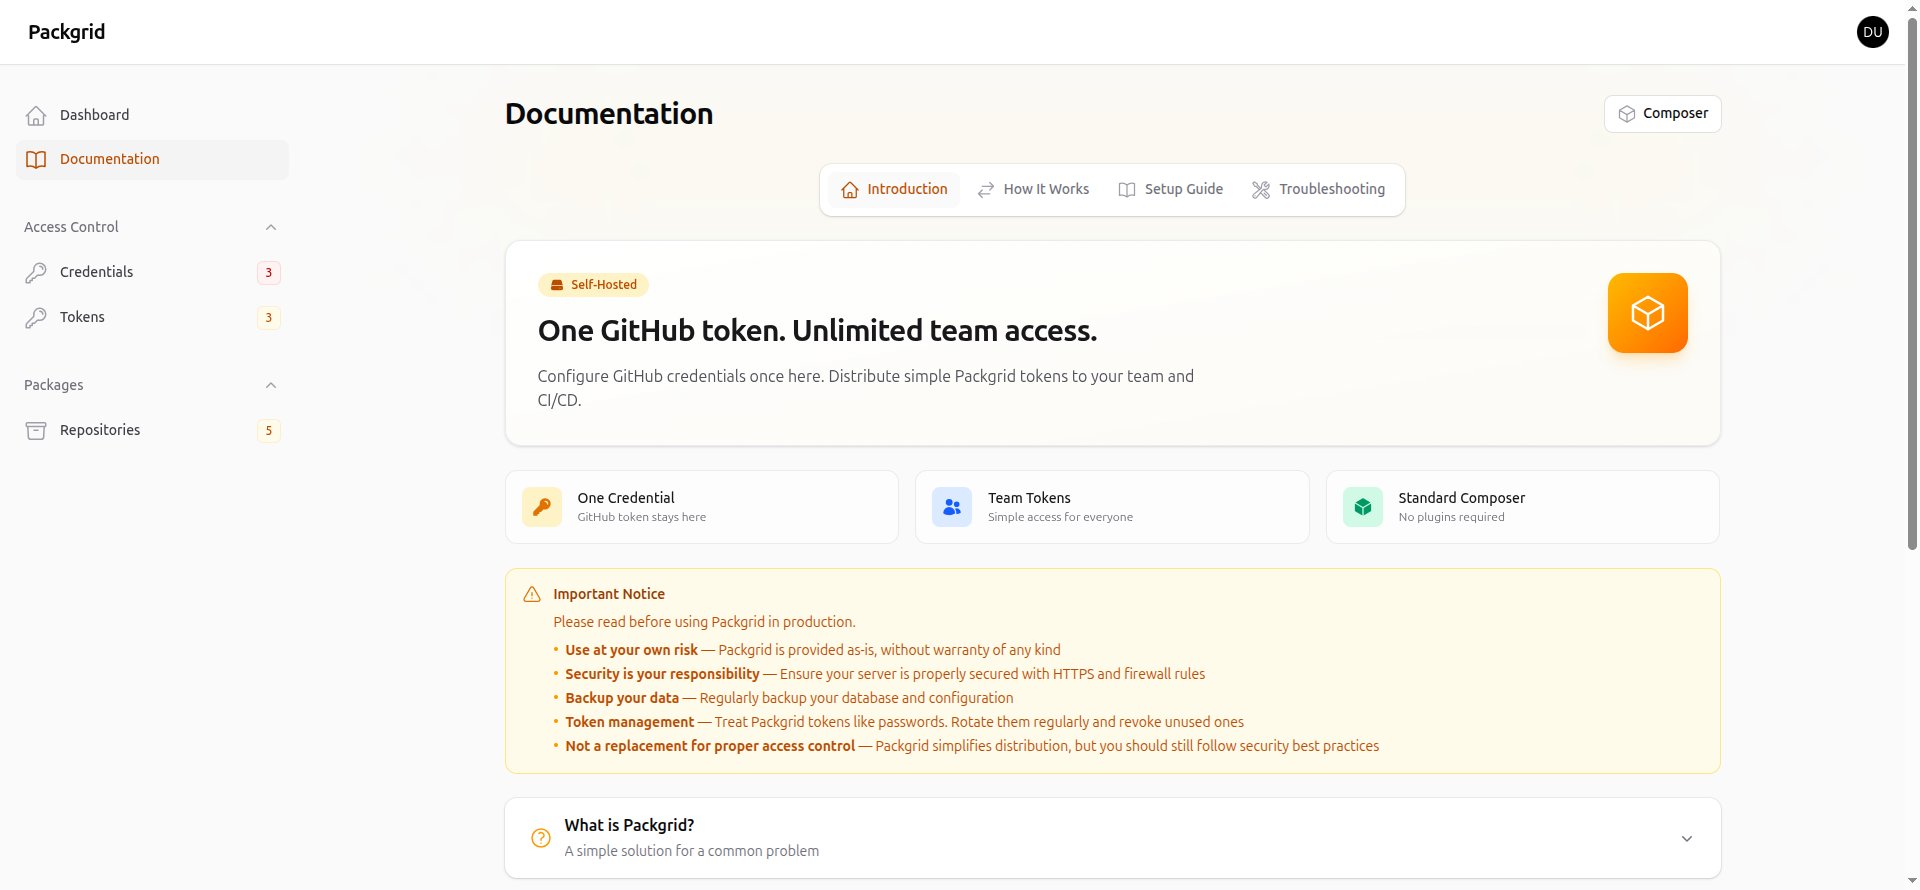The width and height of the screenshot is (1920, 890).
Task: Click the 'Packages' section label
Action: coord(54,385)
